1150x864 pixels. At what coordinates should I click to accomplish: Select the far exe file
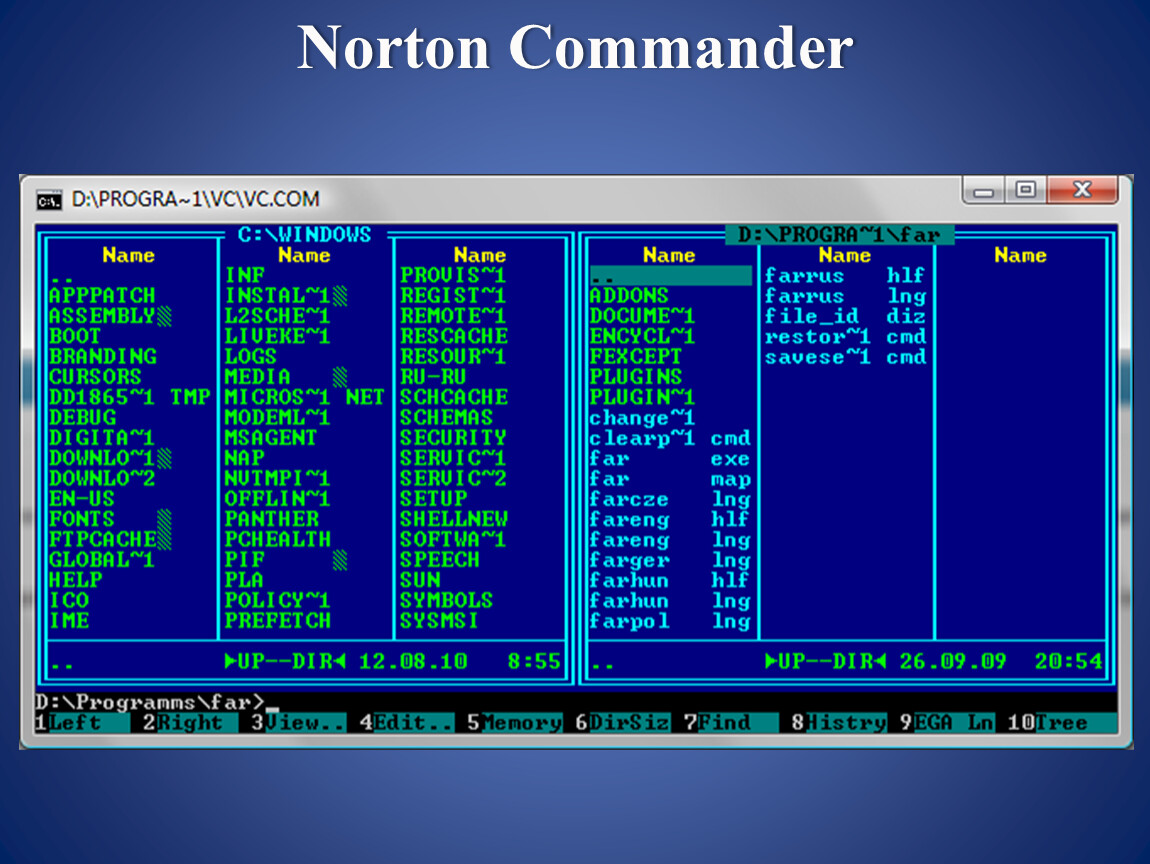(670, 458)
